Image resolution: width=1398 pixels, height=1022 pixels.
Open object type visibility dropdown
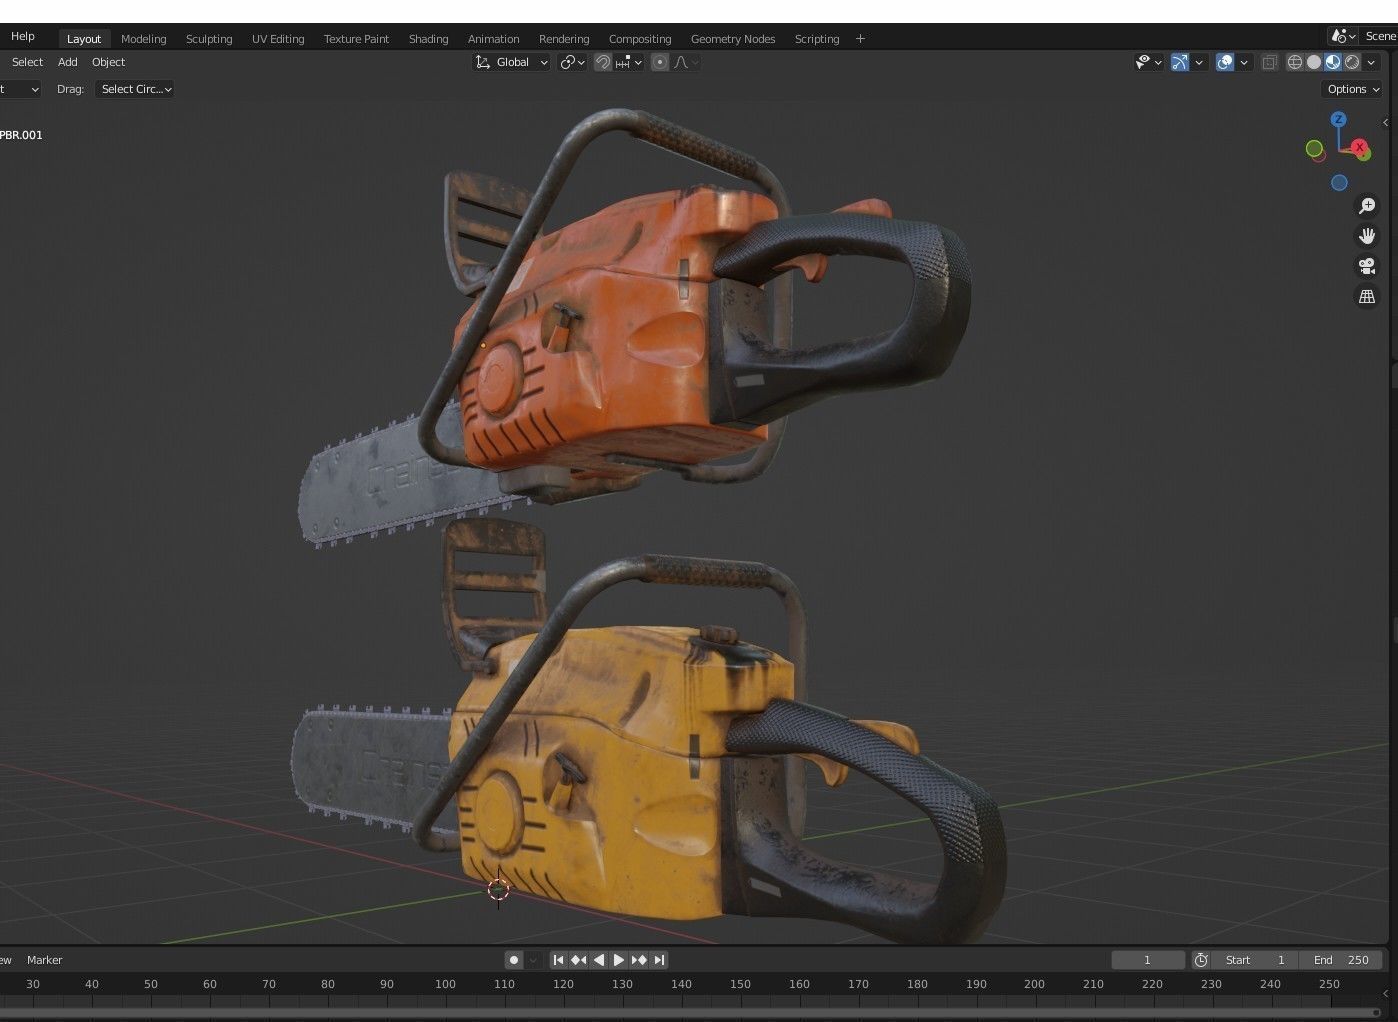(1148, 62)
